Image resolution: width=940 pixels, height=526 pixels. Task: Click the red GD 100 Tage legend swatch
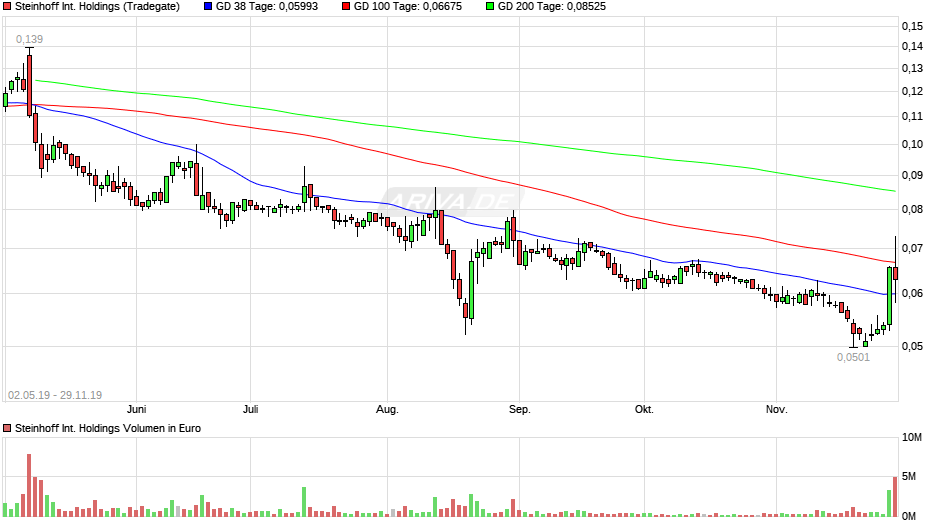click(346, 7)
